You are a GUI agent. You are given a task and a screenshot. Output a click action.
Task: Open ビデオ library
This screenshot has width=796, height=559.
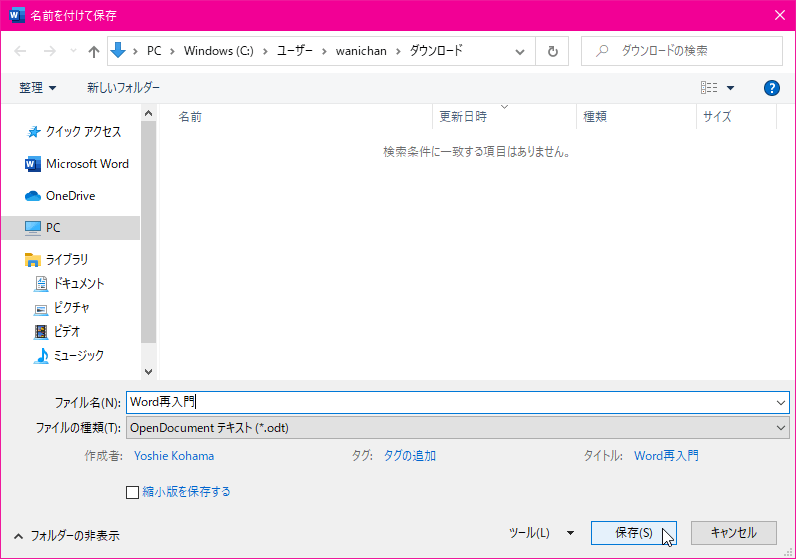67,332
